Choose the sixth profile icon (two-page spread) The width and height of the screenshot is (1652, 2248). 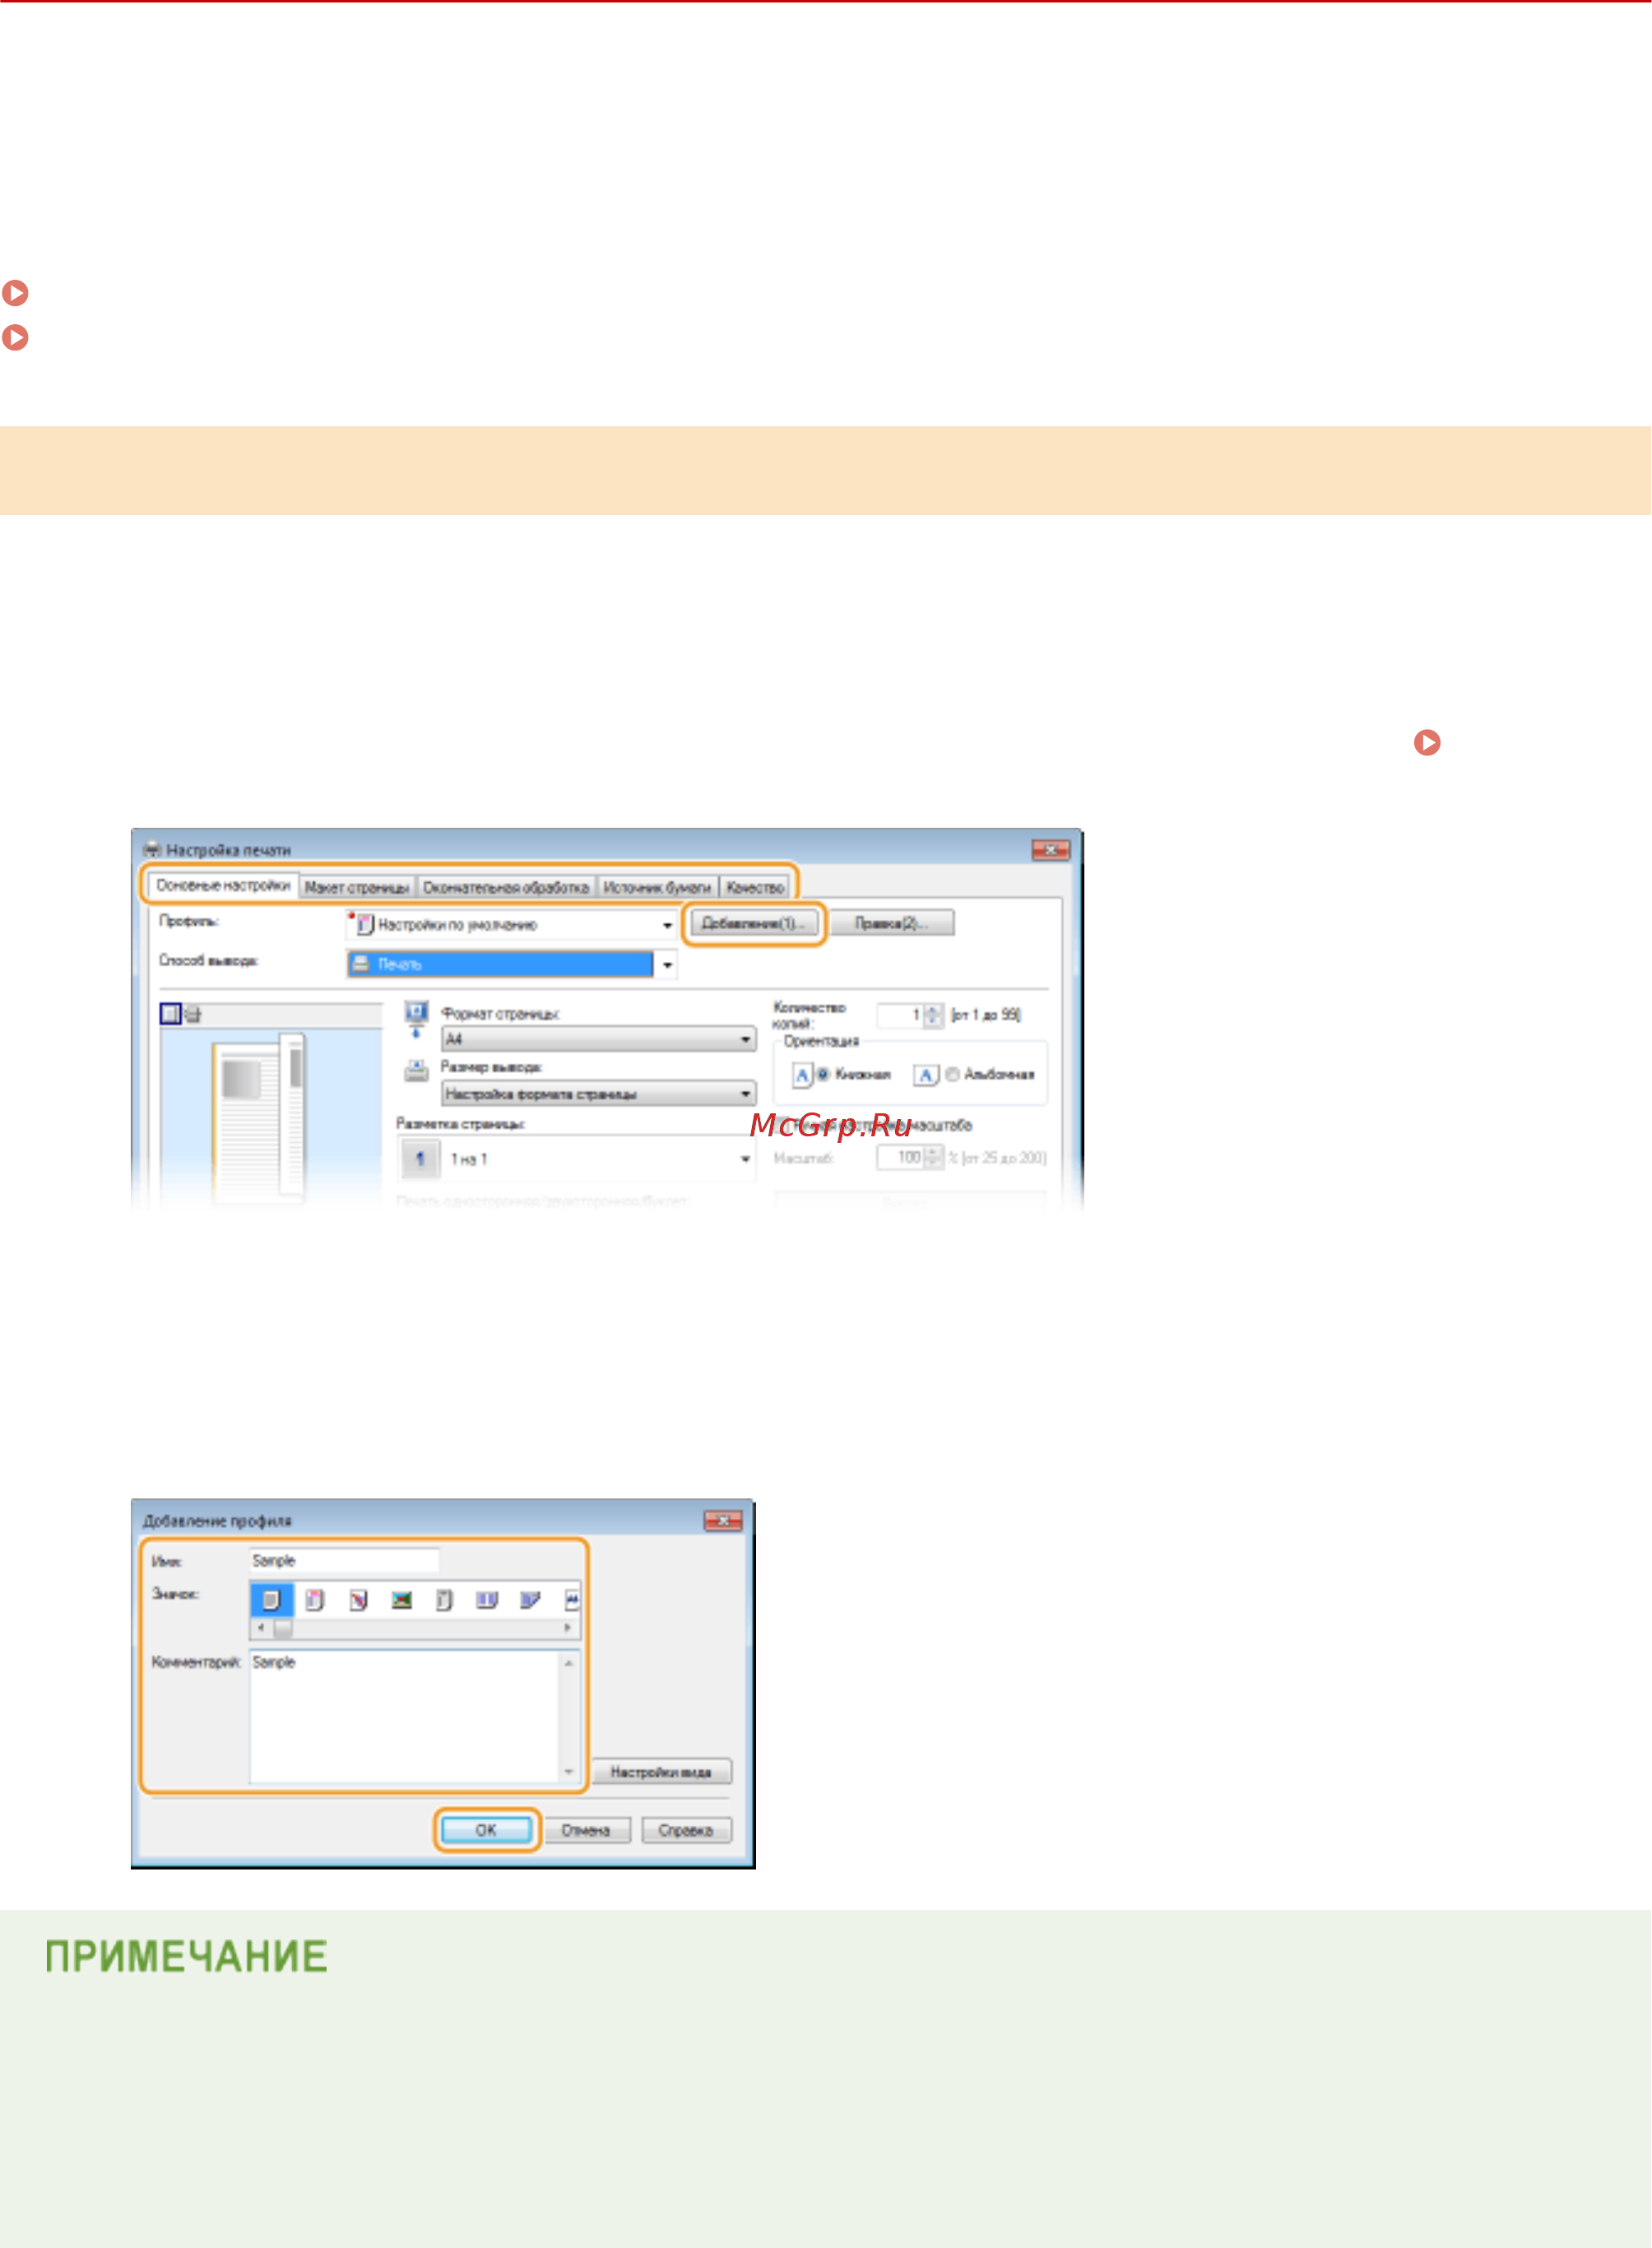click(487, 1601)
